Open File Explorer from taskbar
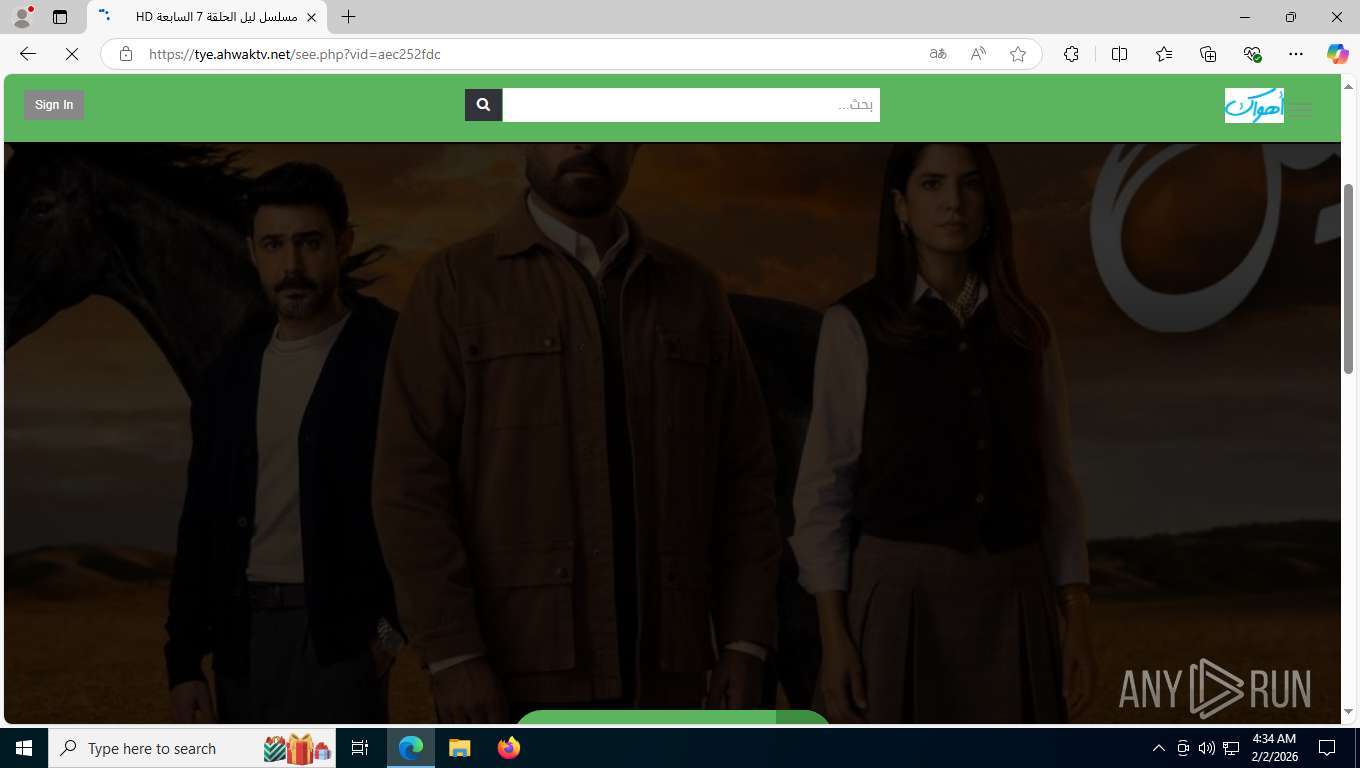The image size is (1360, 768). tap(459, 748)
